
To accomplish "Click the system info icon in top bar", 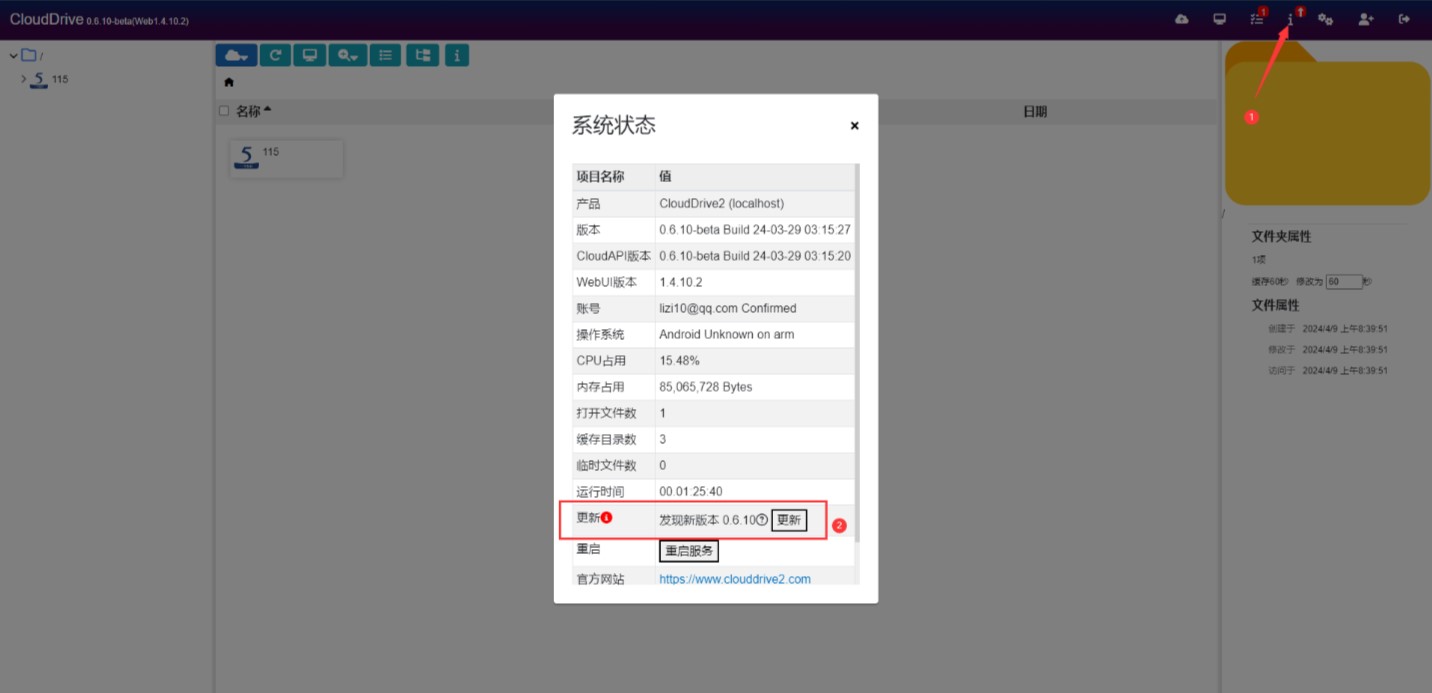I will [1290, 19].
